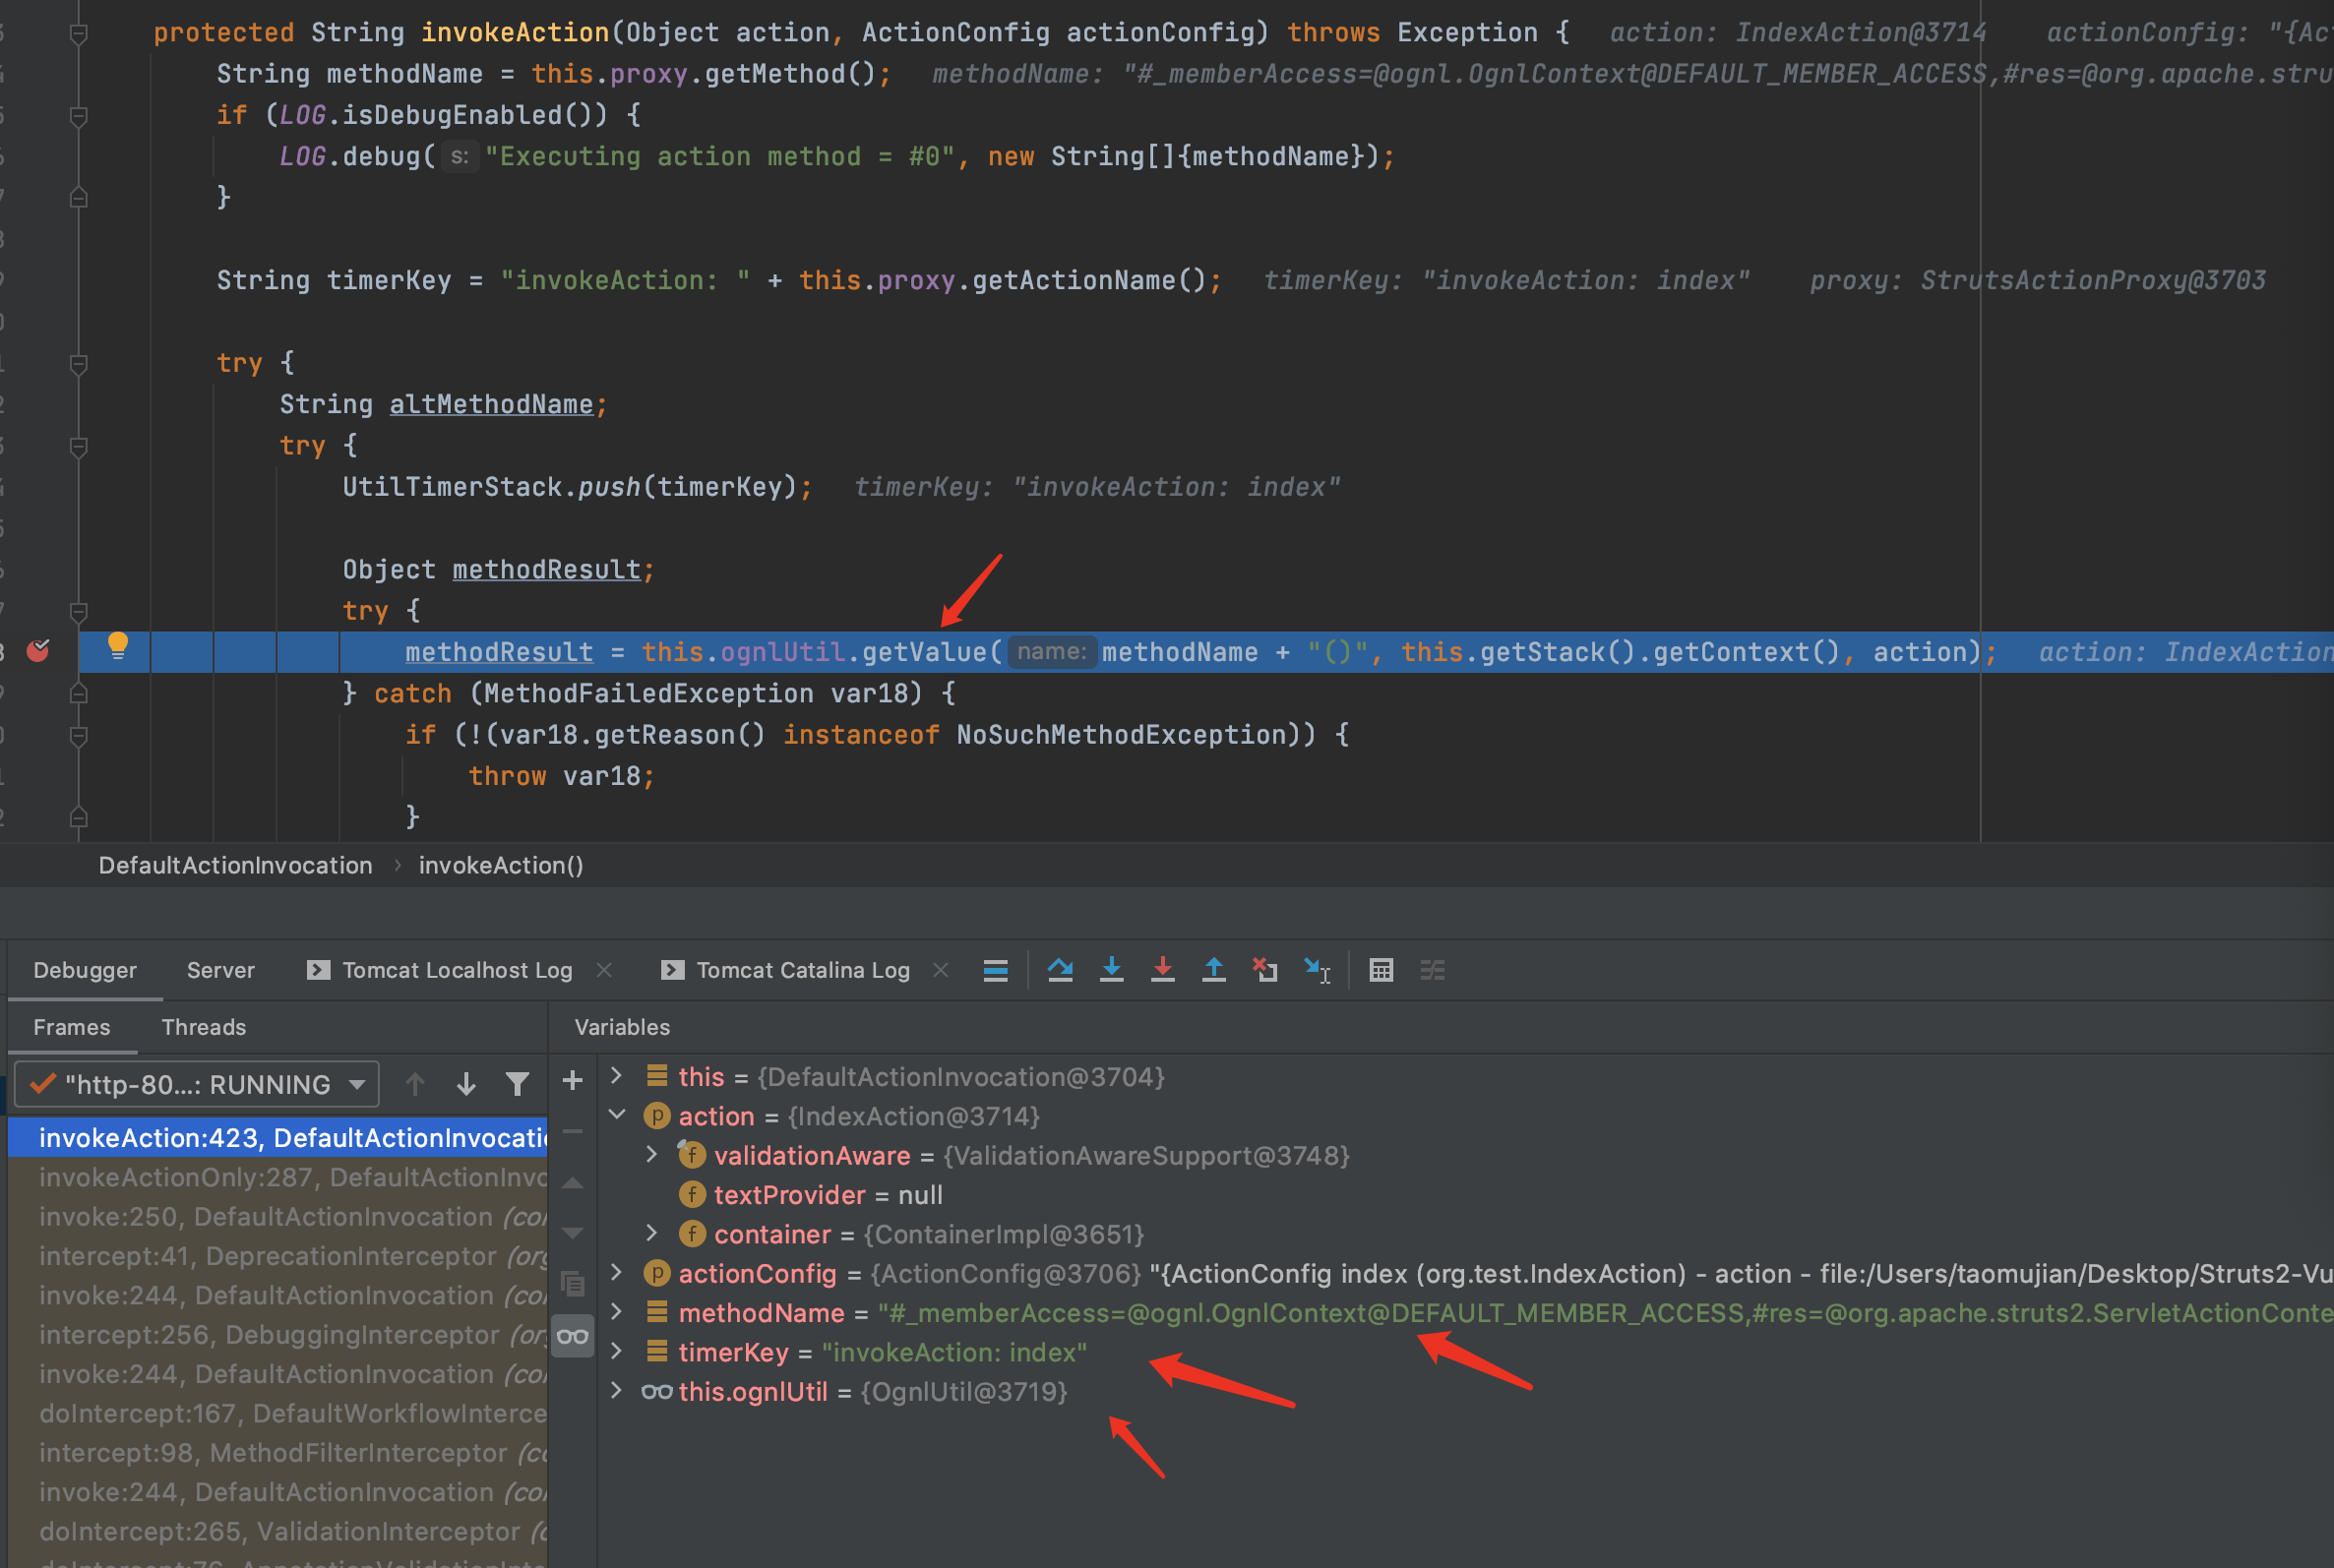Move the watch down with the down triangle

pos(573,1233)
